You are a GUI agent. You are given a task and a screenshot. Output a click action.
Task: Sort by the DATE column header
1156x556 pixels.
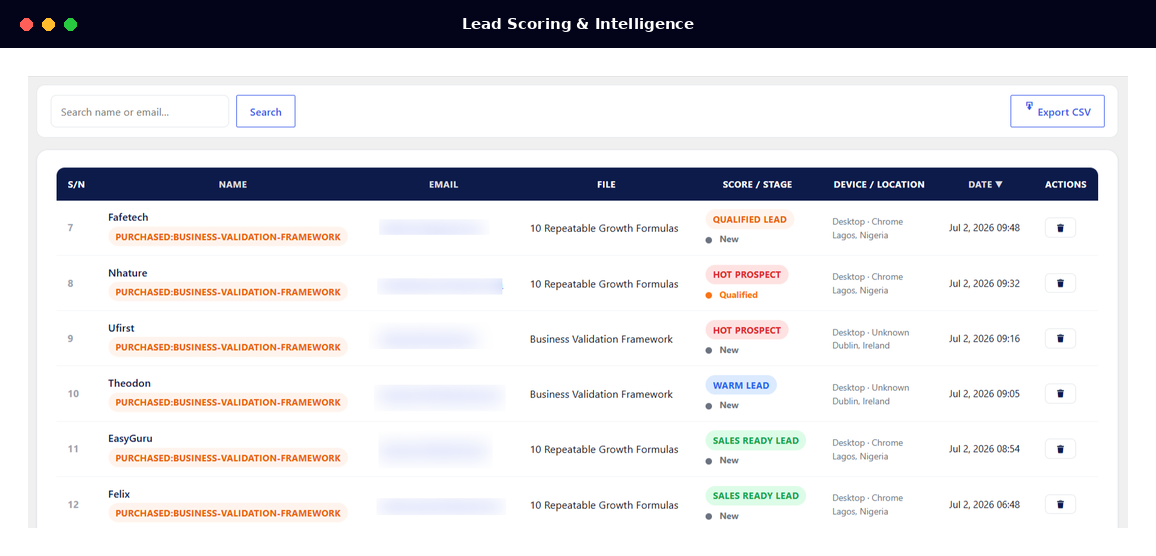pos(985,184)
